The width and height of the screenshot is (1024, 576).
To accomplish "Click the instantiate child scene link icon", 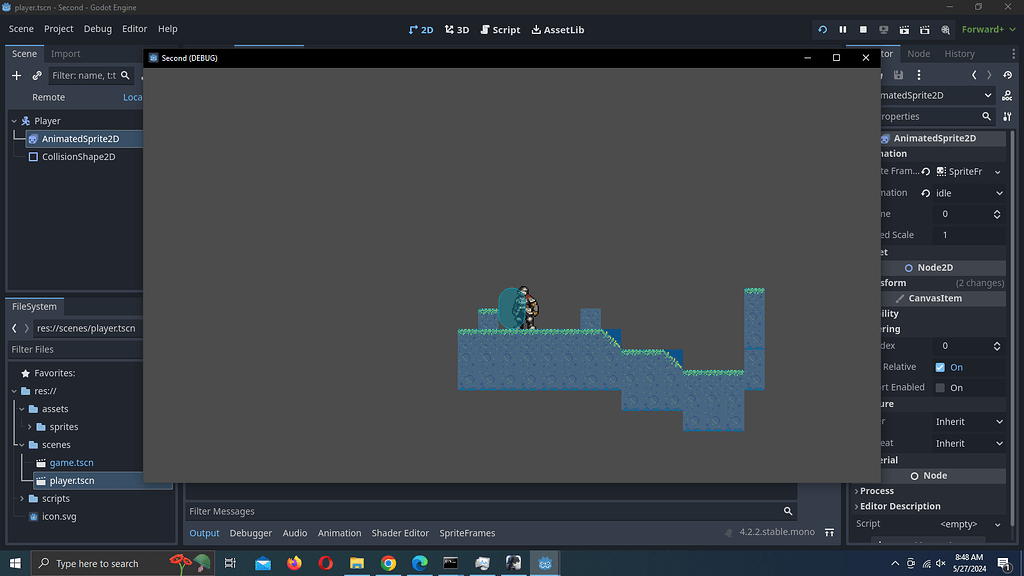I will (37, 76).
